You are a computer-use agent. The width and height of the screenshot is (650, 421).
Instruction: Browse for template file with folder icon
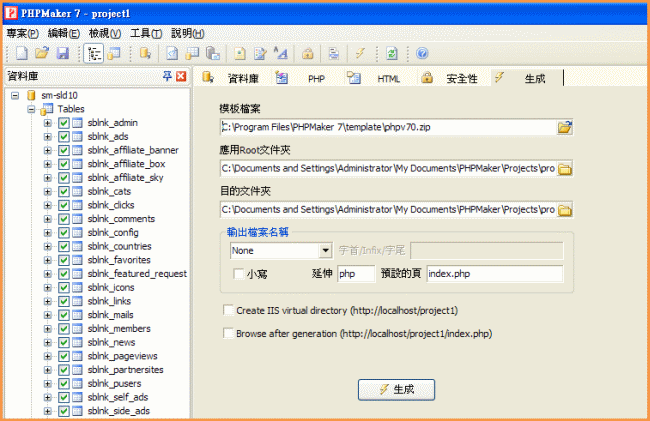tap(564, 127)
